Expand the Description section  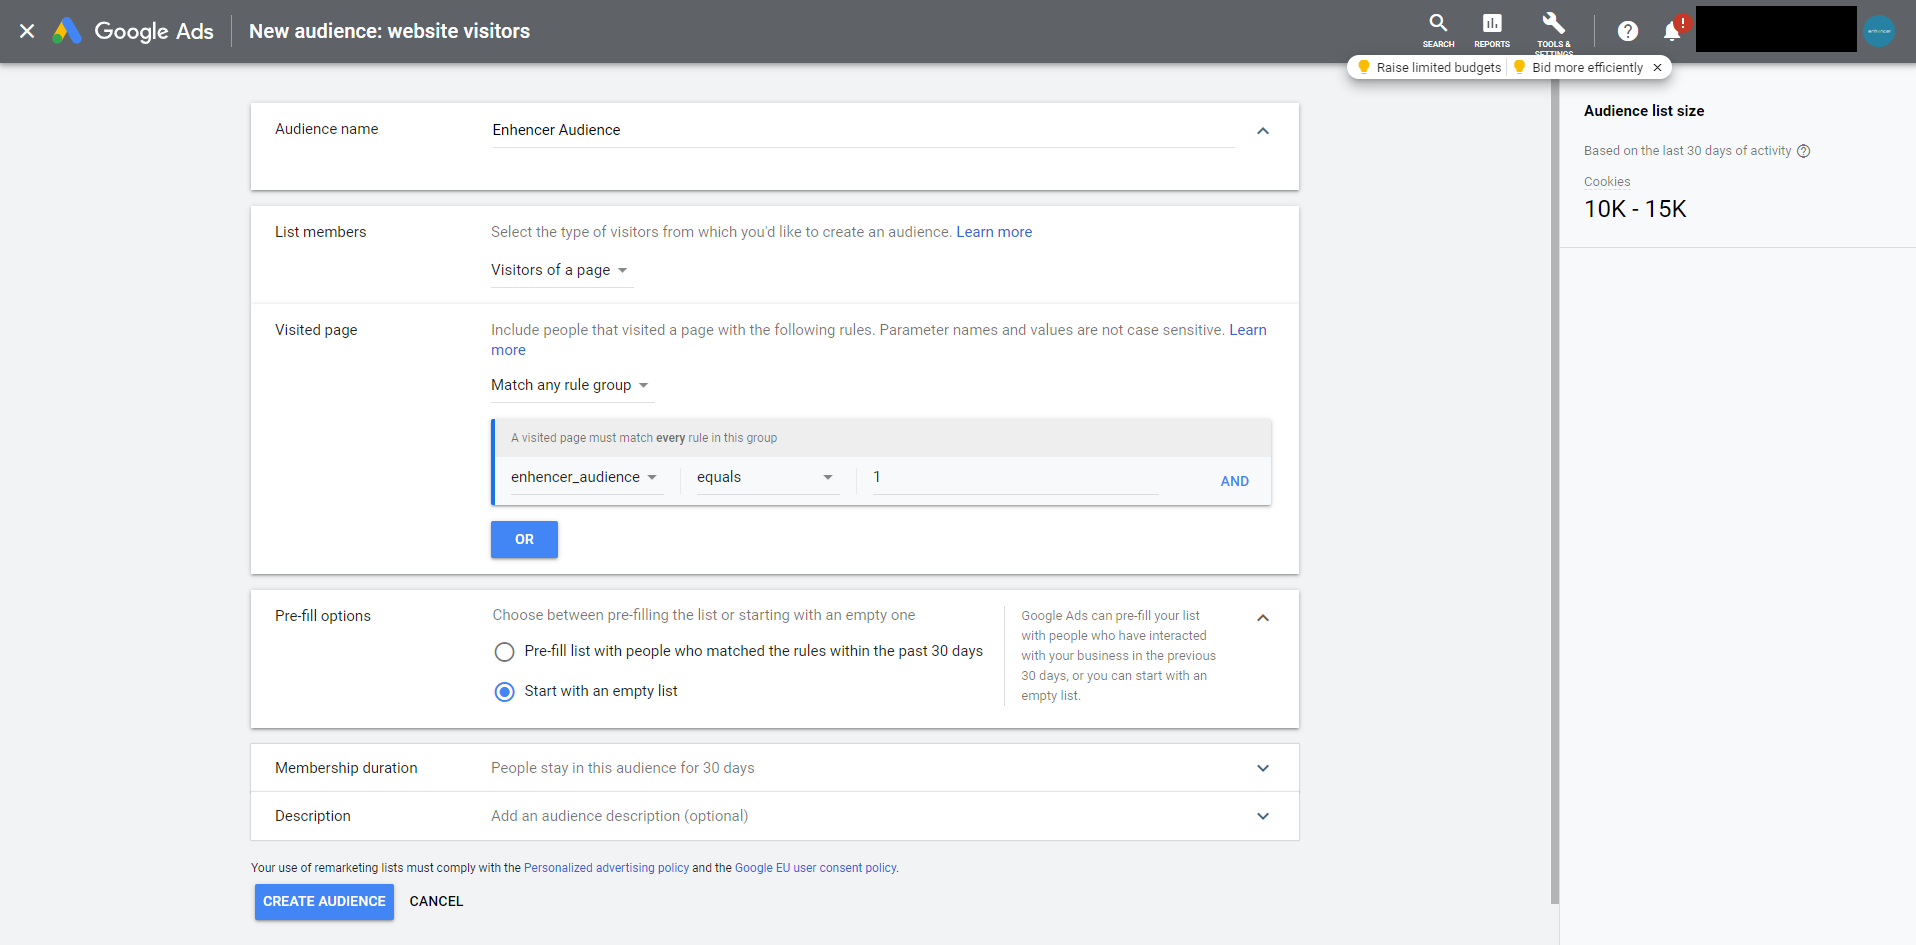pyautogui.click(x=1263, y=816)
